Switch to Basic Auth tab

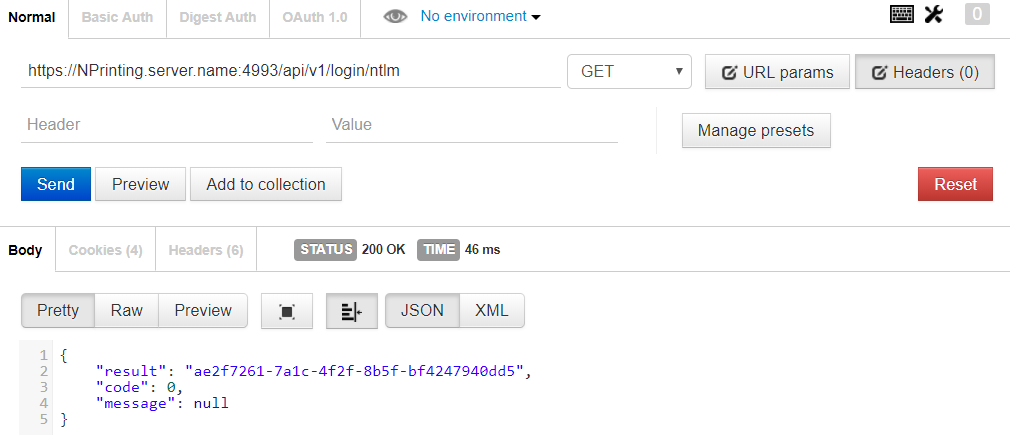click(117, 17)
